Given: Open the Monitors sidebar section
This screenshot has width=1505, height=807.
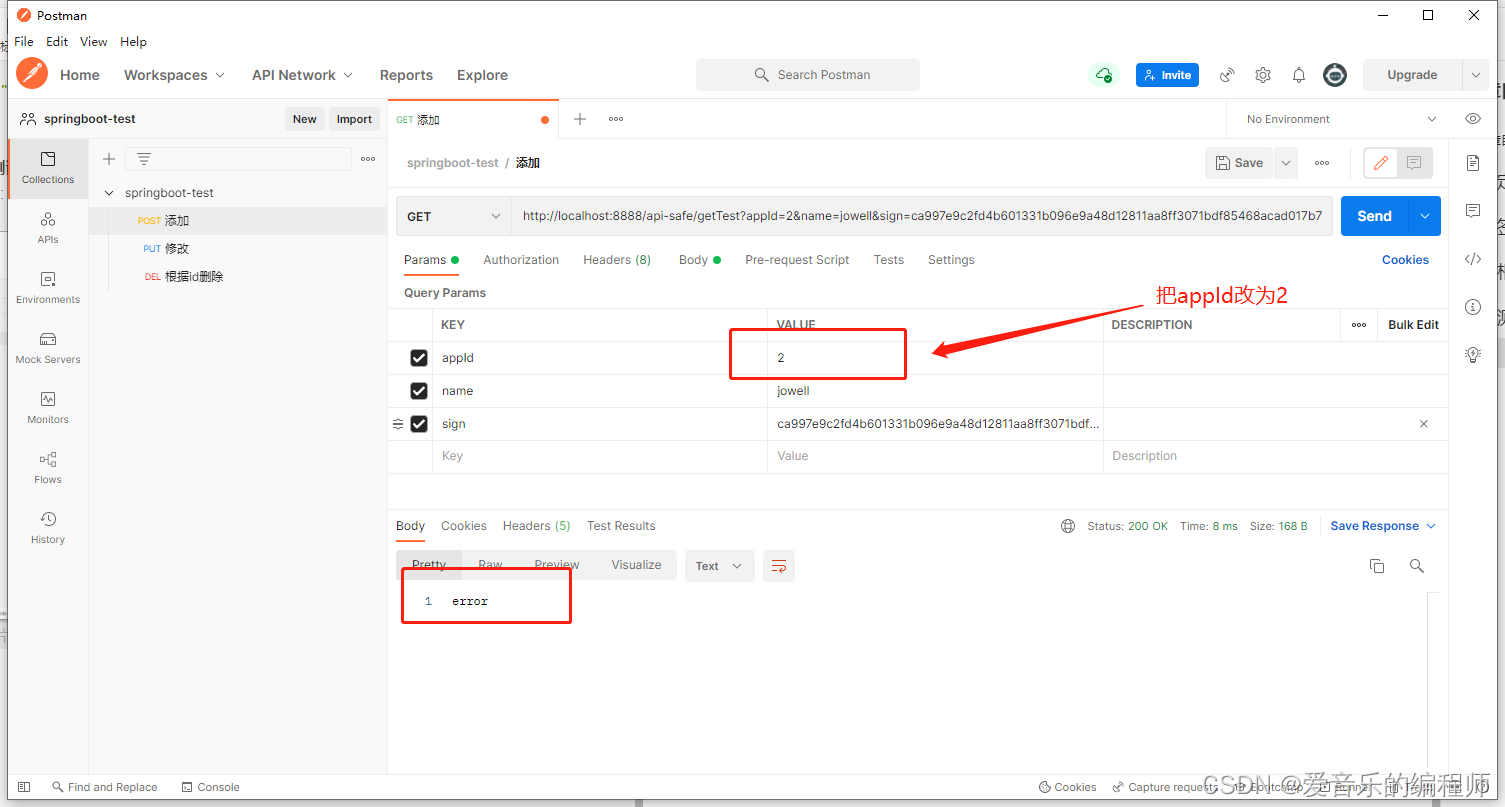Looking at the screenshot, I should [x=48, y=408].
